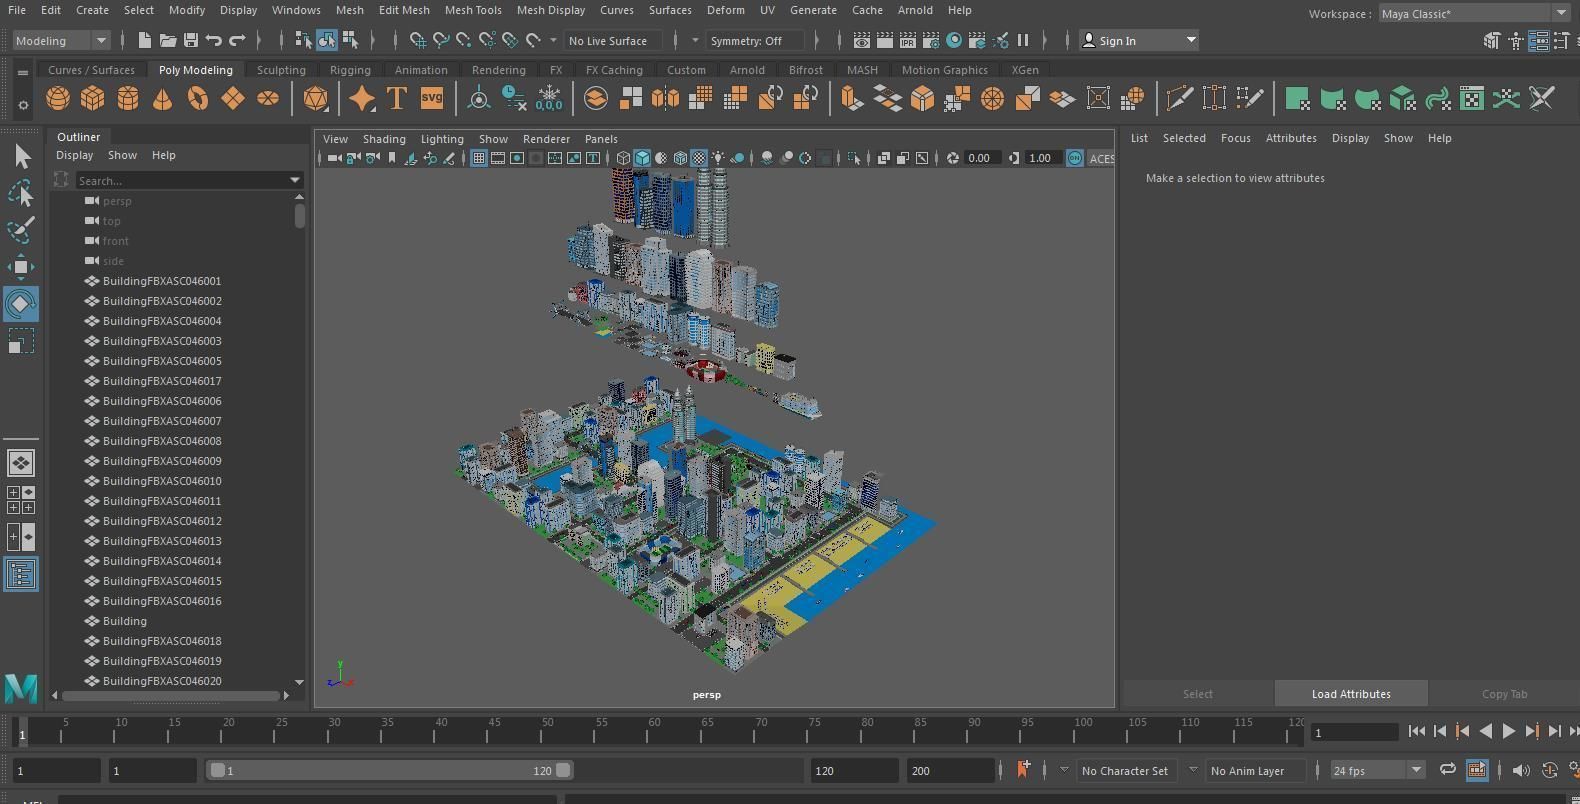This screenshot has height=804, width=1580.
Task: Select the Select tool arrow in toolbox
Action: point(21,157)
